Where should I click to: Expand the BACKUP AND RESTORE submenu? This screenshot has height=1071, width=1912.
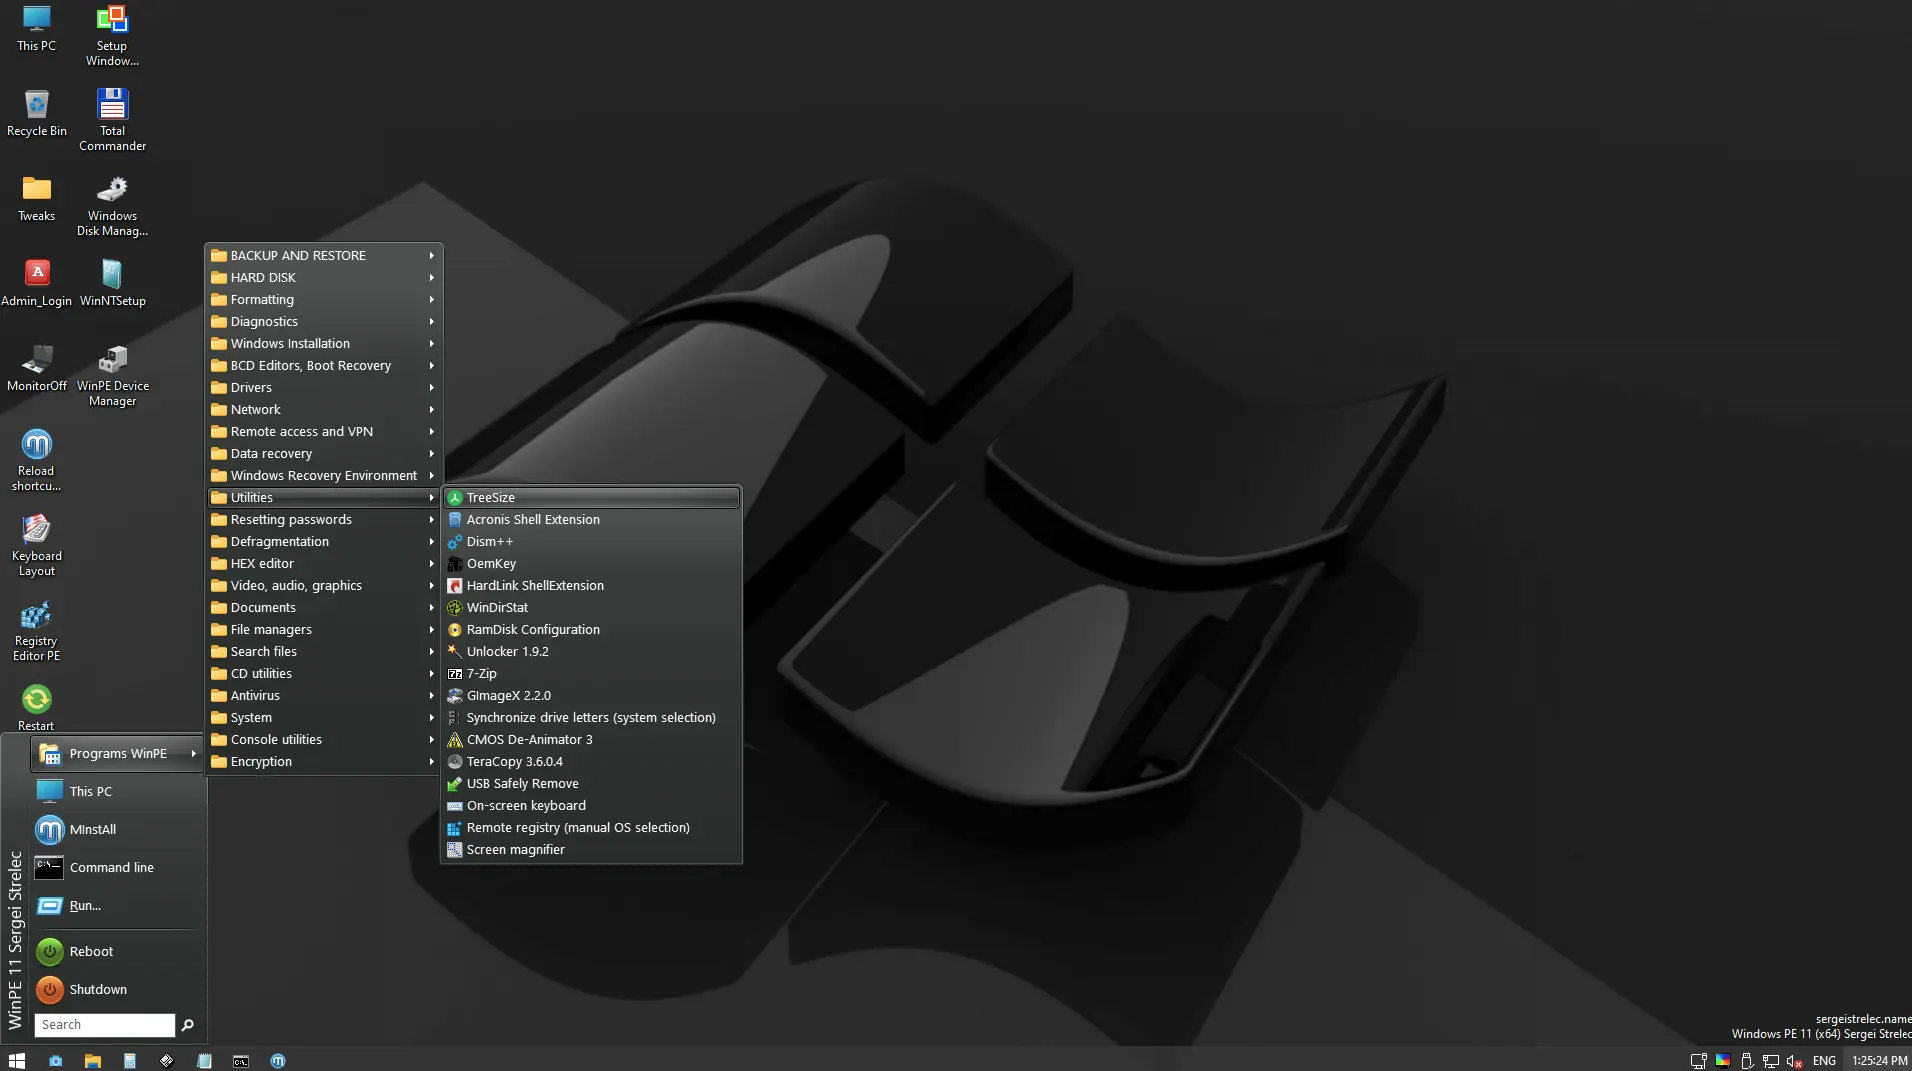tap(324, 256)
